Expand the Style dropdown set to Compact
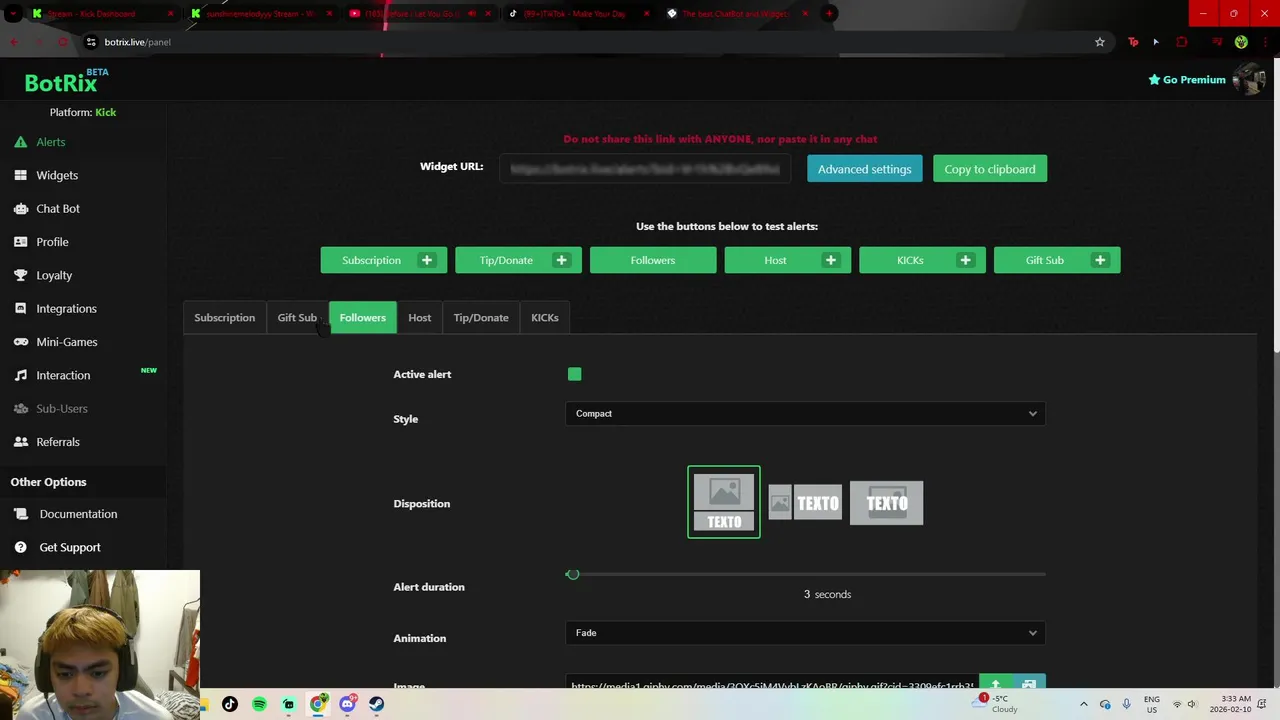The height and width of the screenshot is (720, 1280). click(x=805, y=413)
